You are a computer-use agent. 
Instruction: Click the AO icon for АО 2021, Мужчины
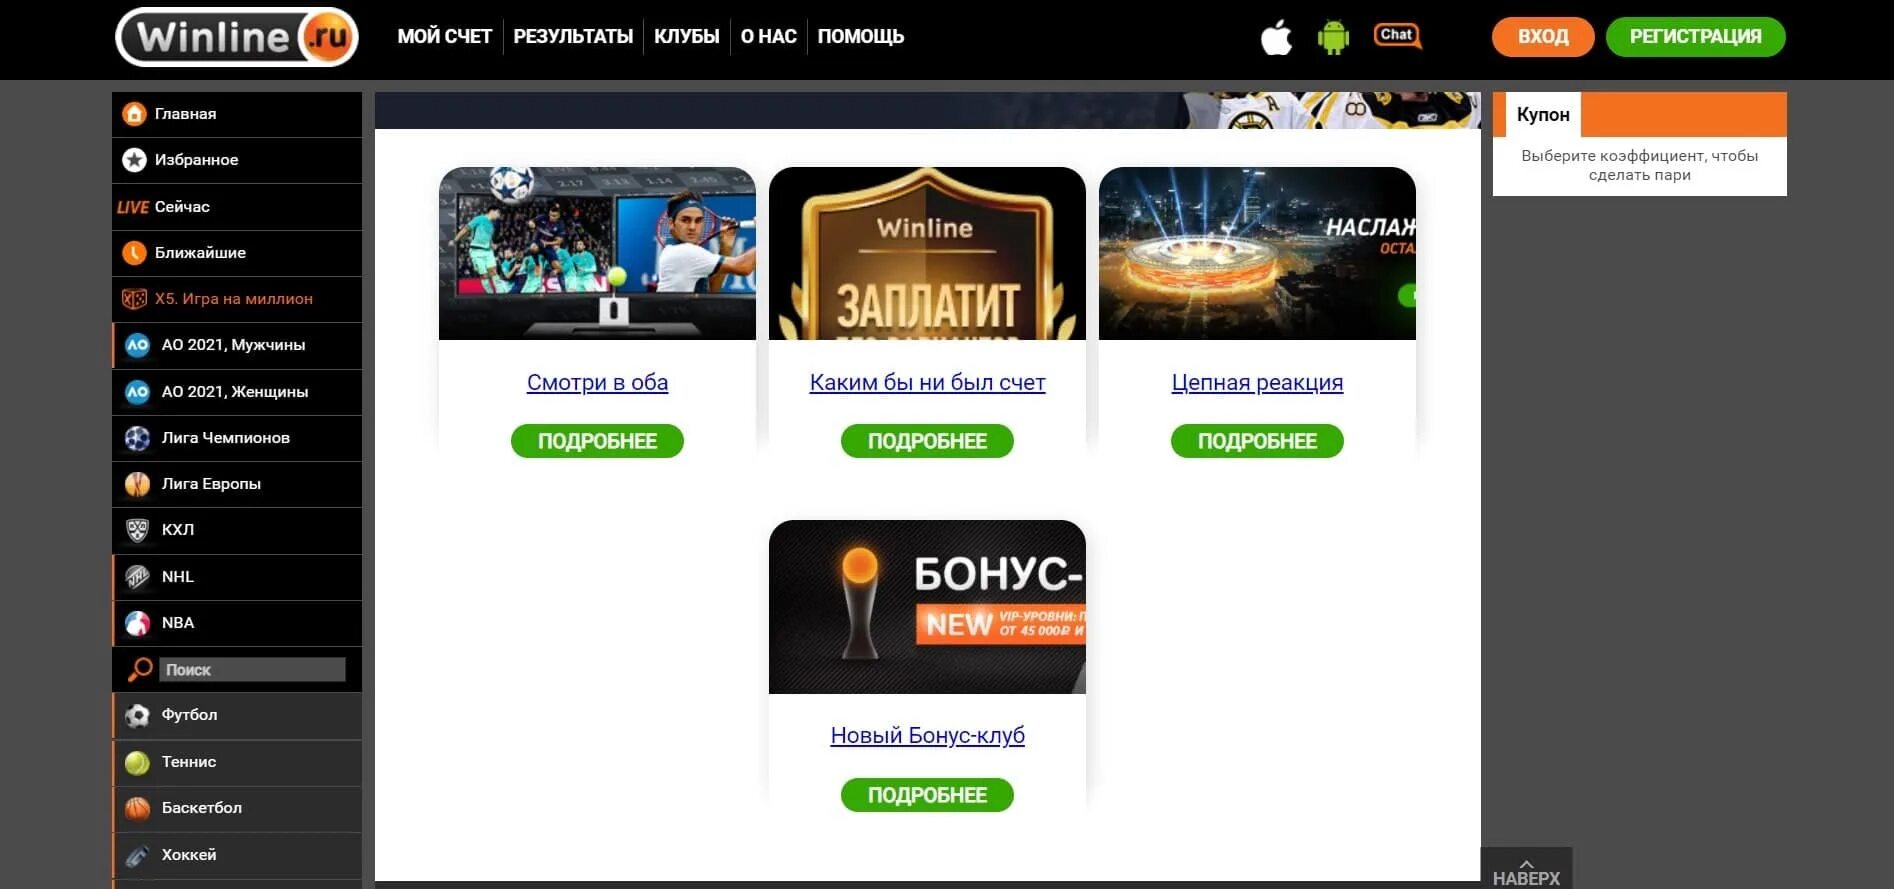tap(137, 345)
